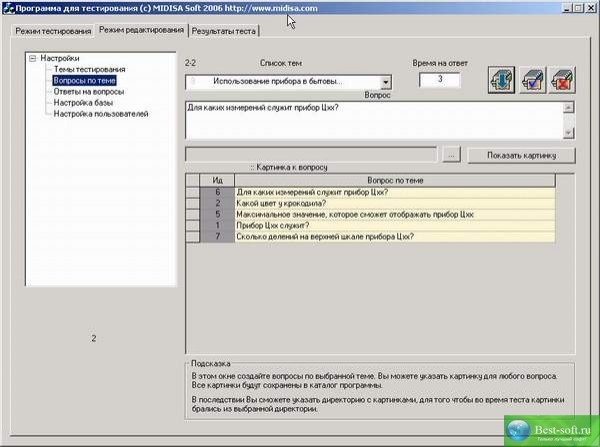The width and height of the screenshot is (600, 447).
Task: Click the browse picture '...' button
Action: point(449,155)
